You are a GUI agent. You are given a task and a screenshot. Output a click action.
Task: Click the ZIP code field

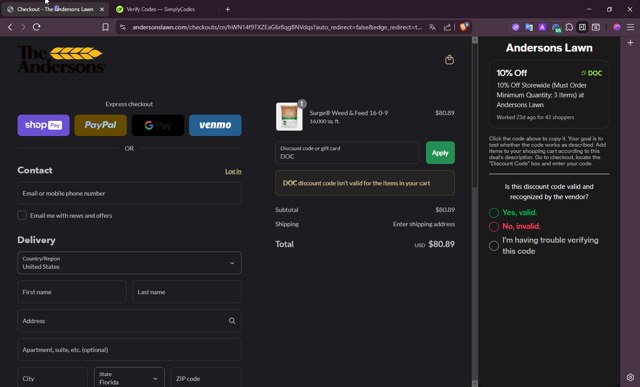pos(206,378)
